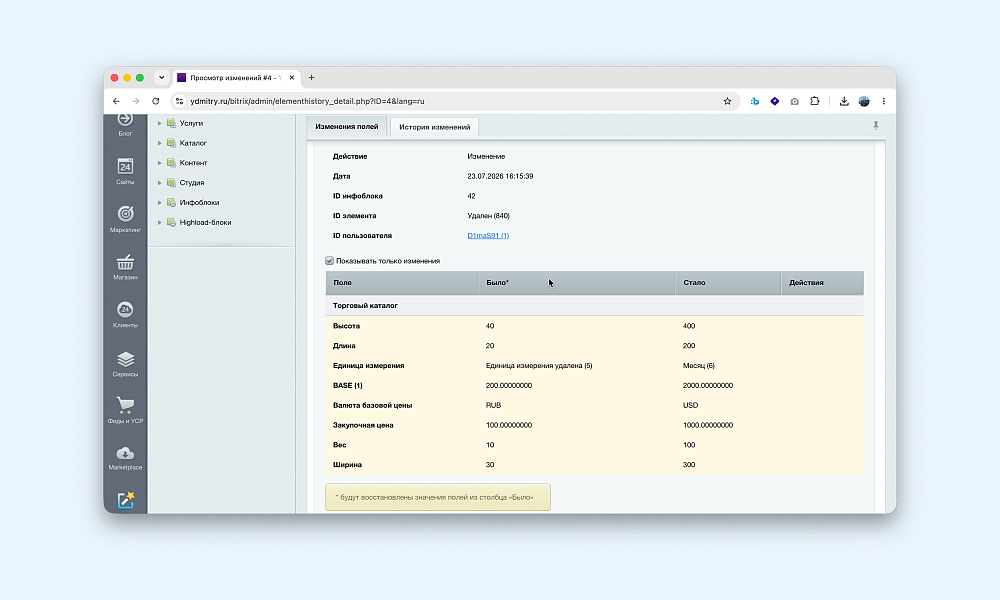Screen dimensions: 1000x600
Task: View site information icon in address bar
Action: point(179,101)
